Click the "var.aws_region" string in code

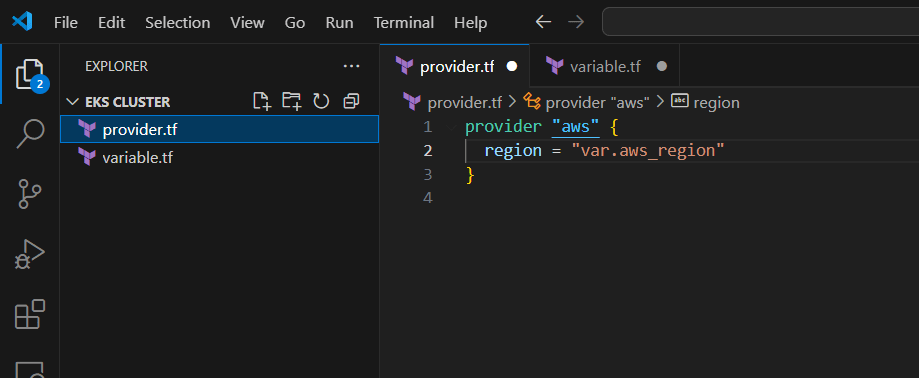[x=648, y=151]
